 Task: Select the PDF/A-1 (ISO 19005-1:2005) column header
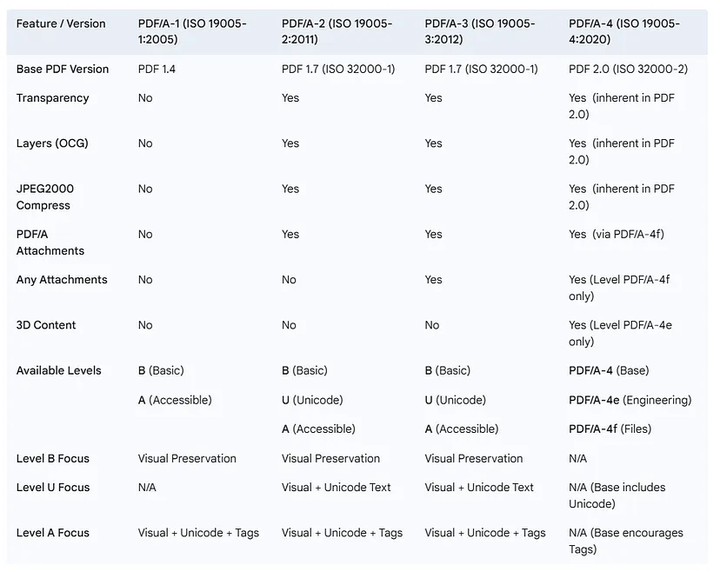pos(191,31)
